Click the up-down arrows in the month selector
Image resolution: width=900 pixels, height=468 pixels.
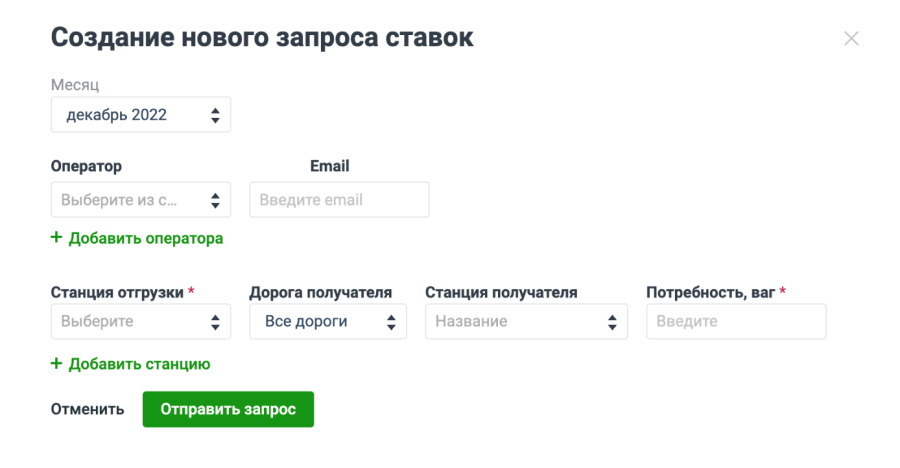[x=215, y=115]
